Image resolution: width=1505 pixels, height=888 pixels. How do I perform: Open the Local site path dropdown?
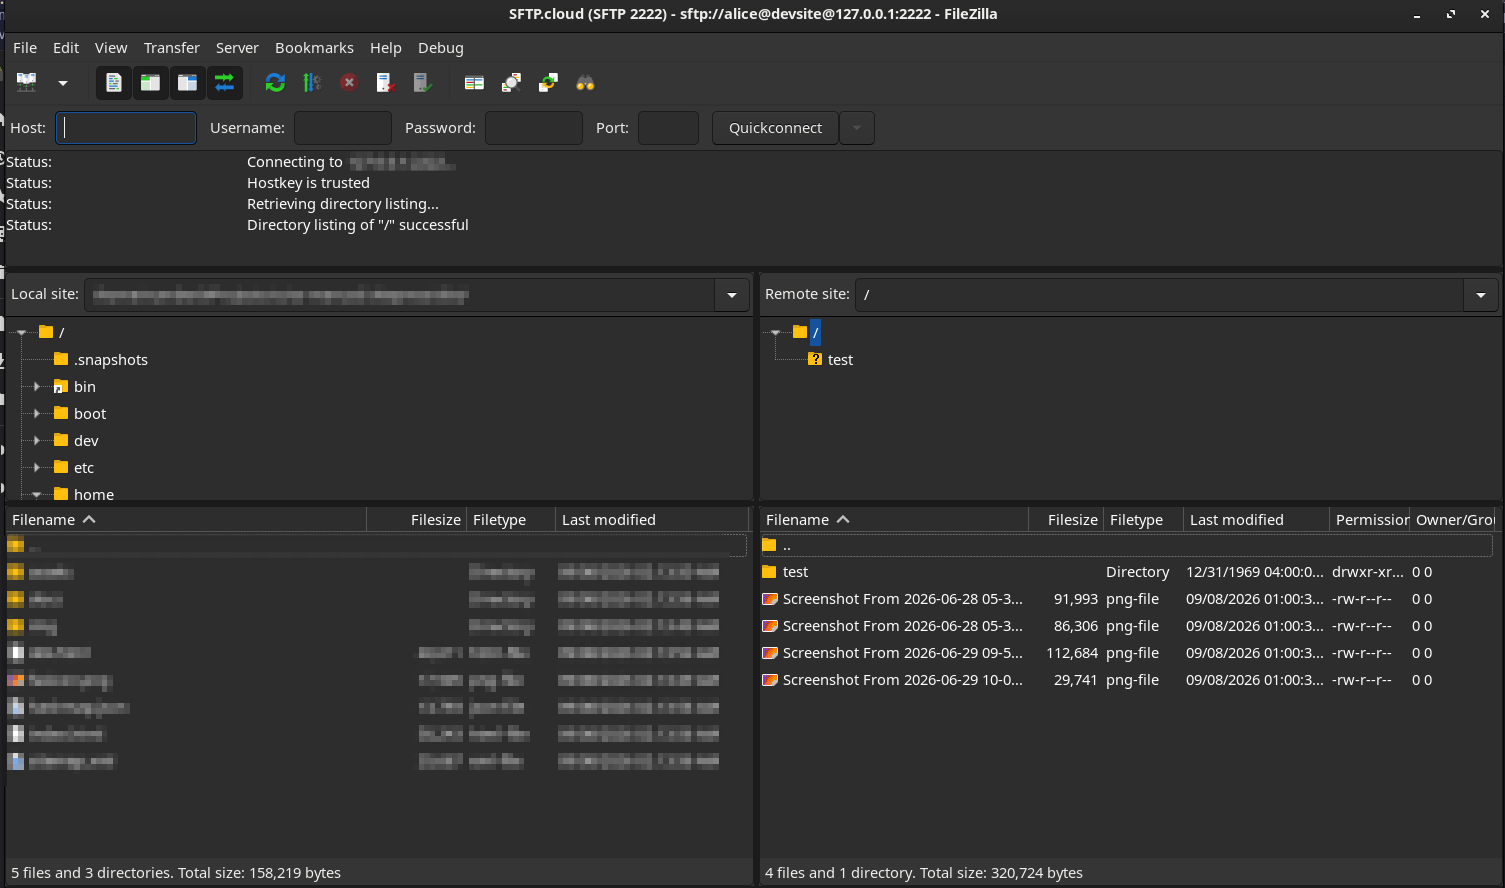(x=732, y=295)
